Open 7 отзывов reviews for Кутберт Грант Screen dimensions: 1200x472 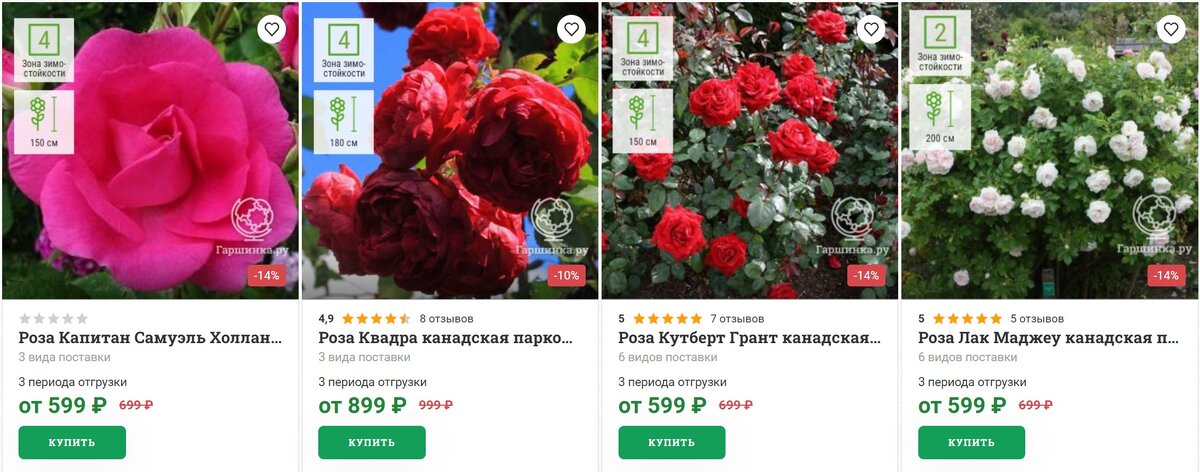coord(737,319)
